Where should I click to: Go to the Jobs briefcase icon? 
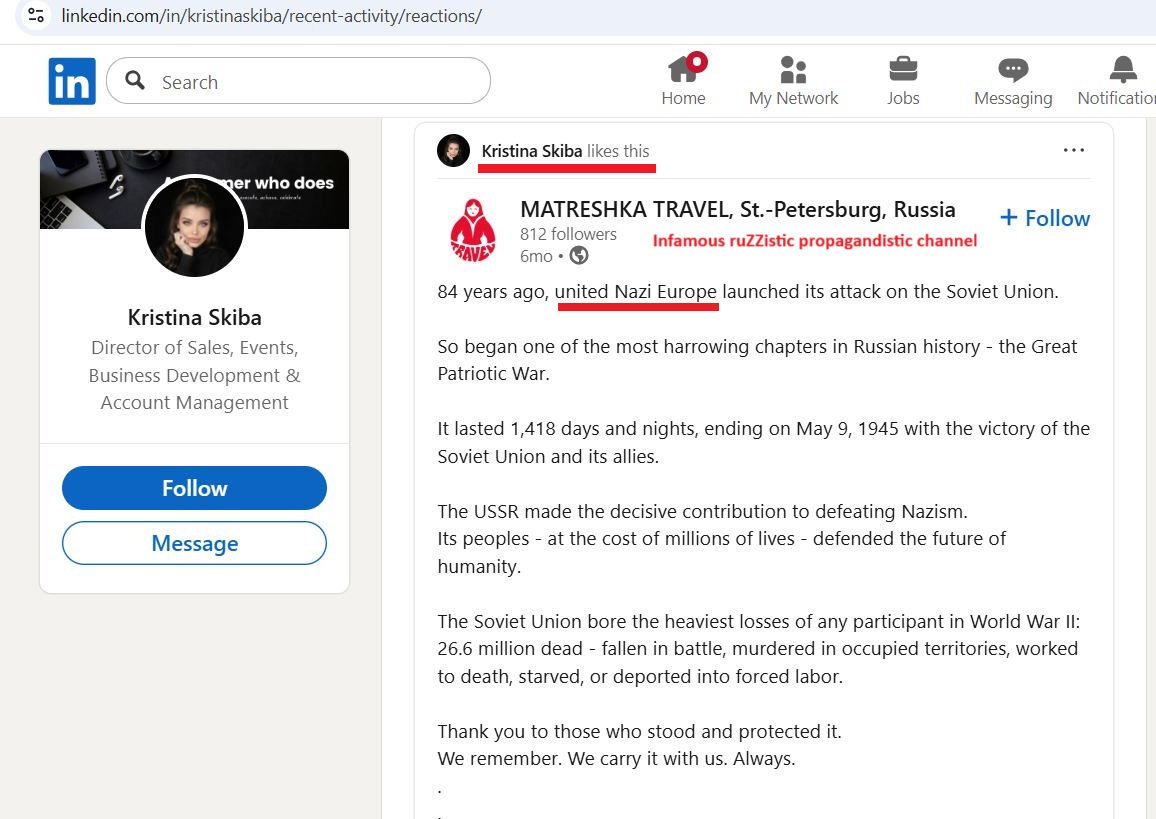pos(903,70)
